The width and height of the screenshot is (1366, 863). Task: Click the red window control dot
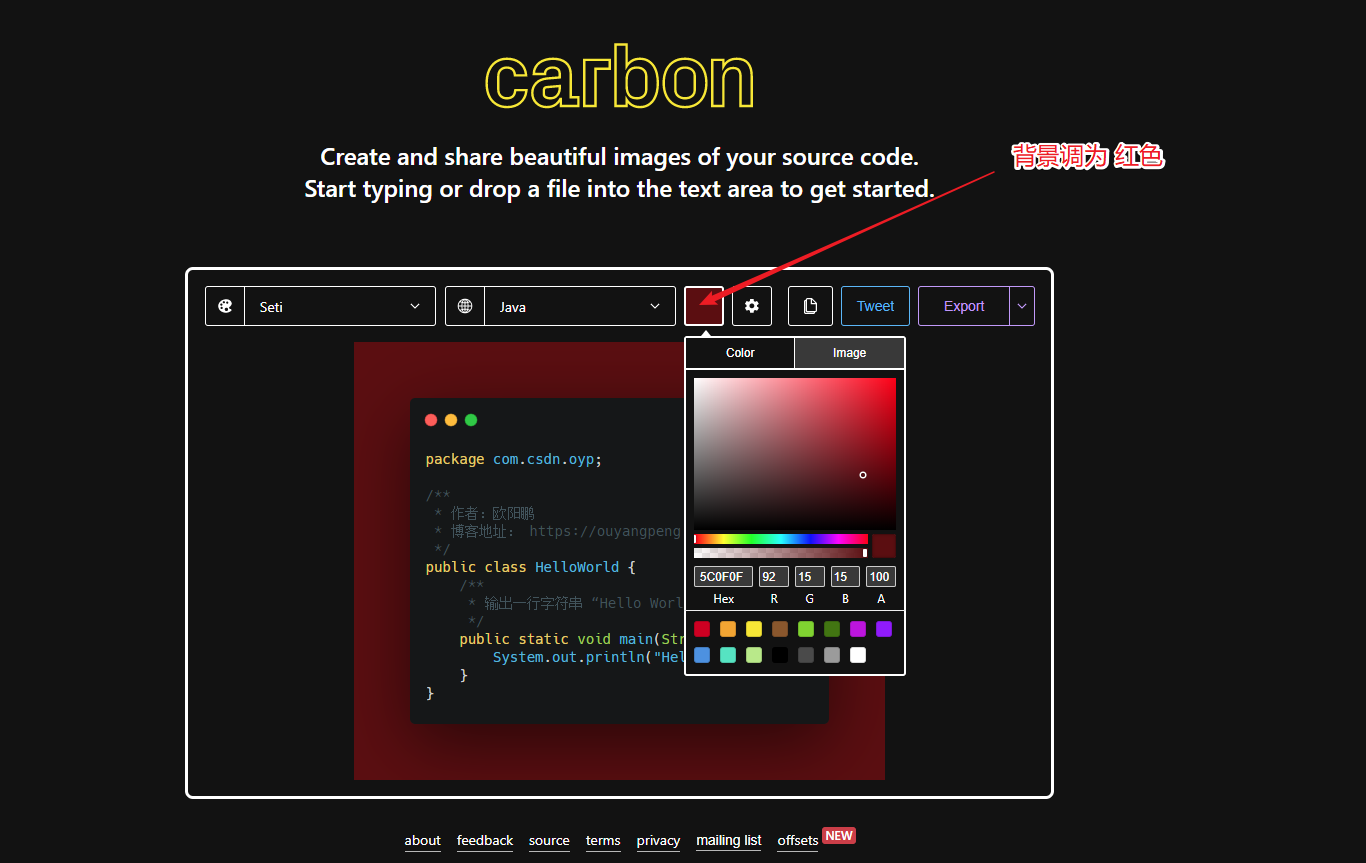pos(431,420)
